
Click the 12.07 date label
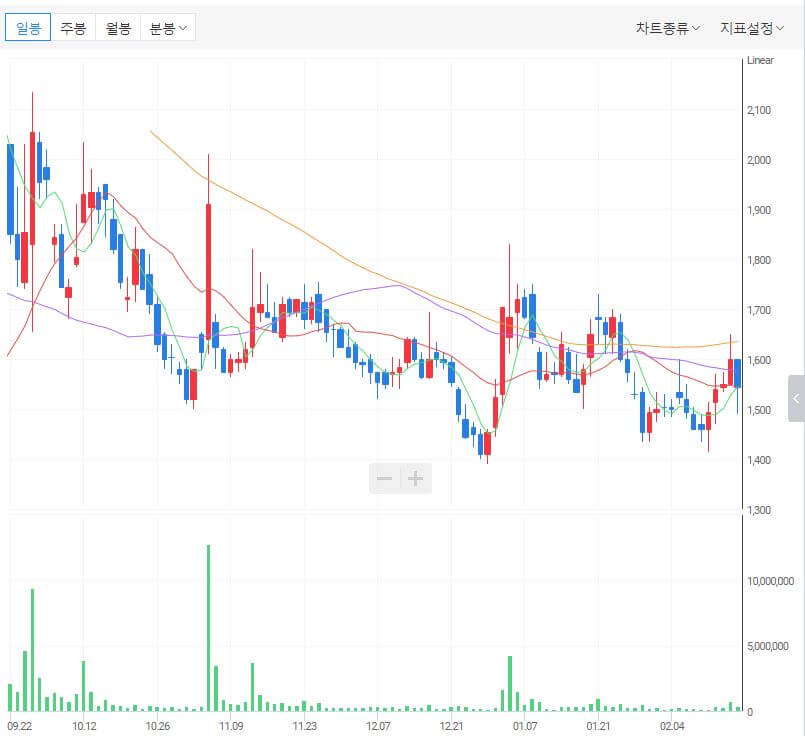click(x=378, y=726)
